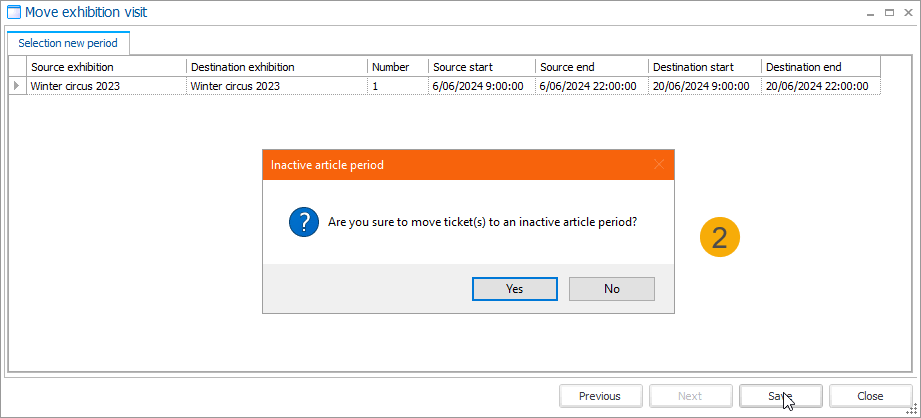Select the row indicator arrow of first row
This screenshot has width=921, height=418.
16,86
